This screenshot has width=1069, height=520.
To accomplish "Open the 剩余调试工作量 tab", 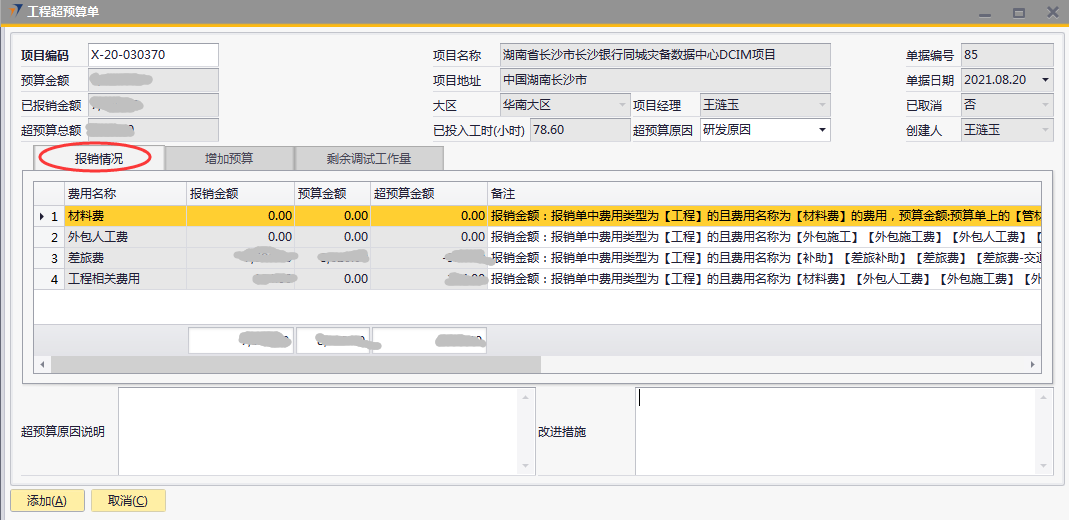I will [x=368, y=158].
